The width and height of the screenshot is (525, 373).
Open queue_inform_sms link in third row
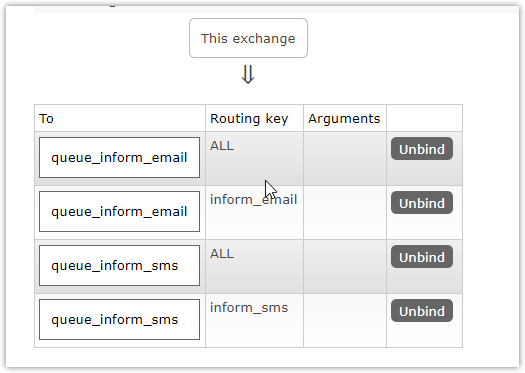click(x=119, y=266)
